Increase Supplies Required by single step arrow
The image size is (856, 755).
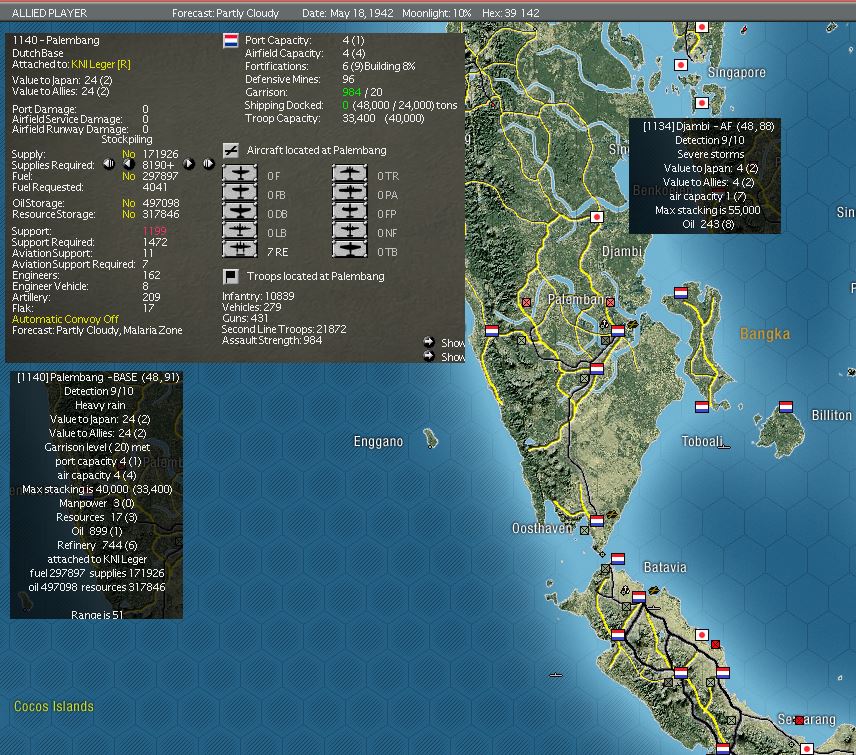pyautogui.click(x=189, y=164)
